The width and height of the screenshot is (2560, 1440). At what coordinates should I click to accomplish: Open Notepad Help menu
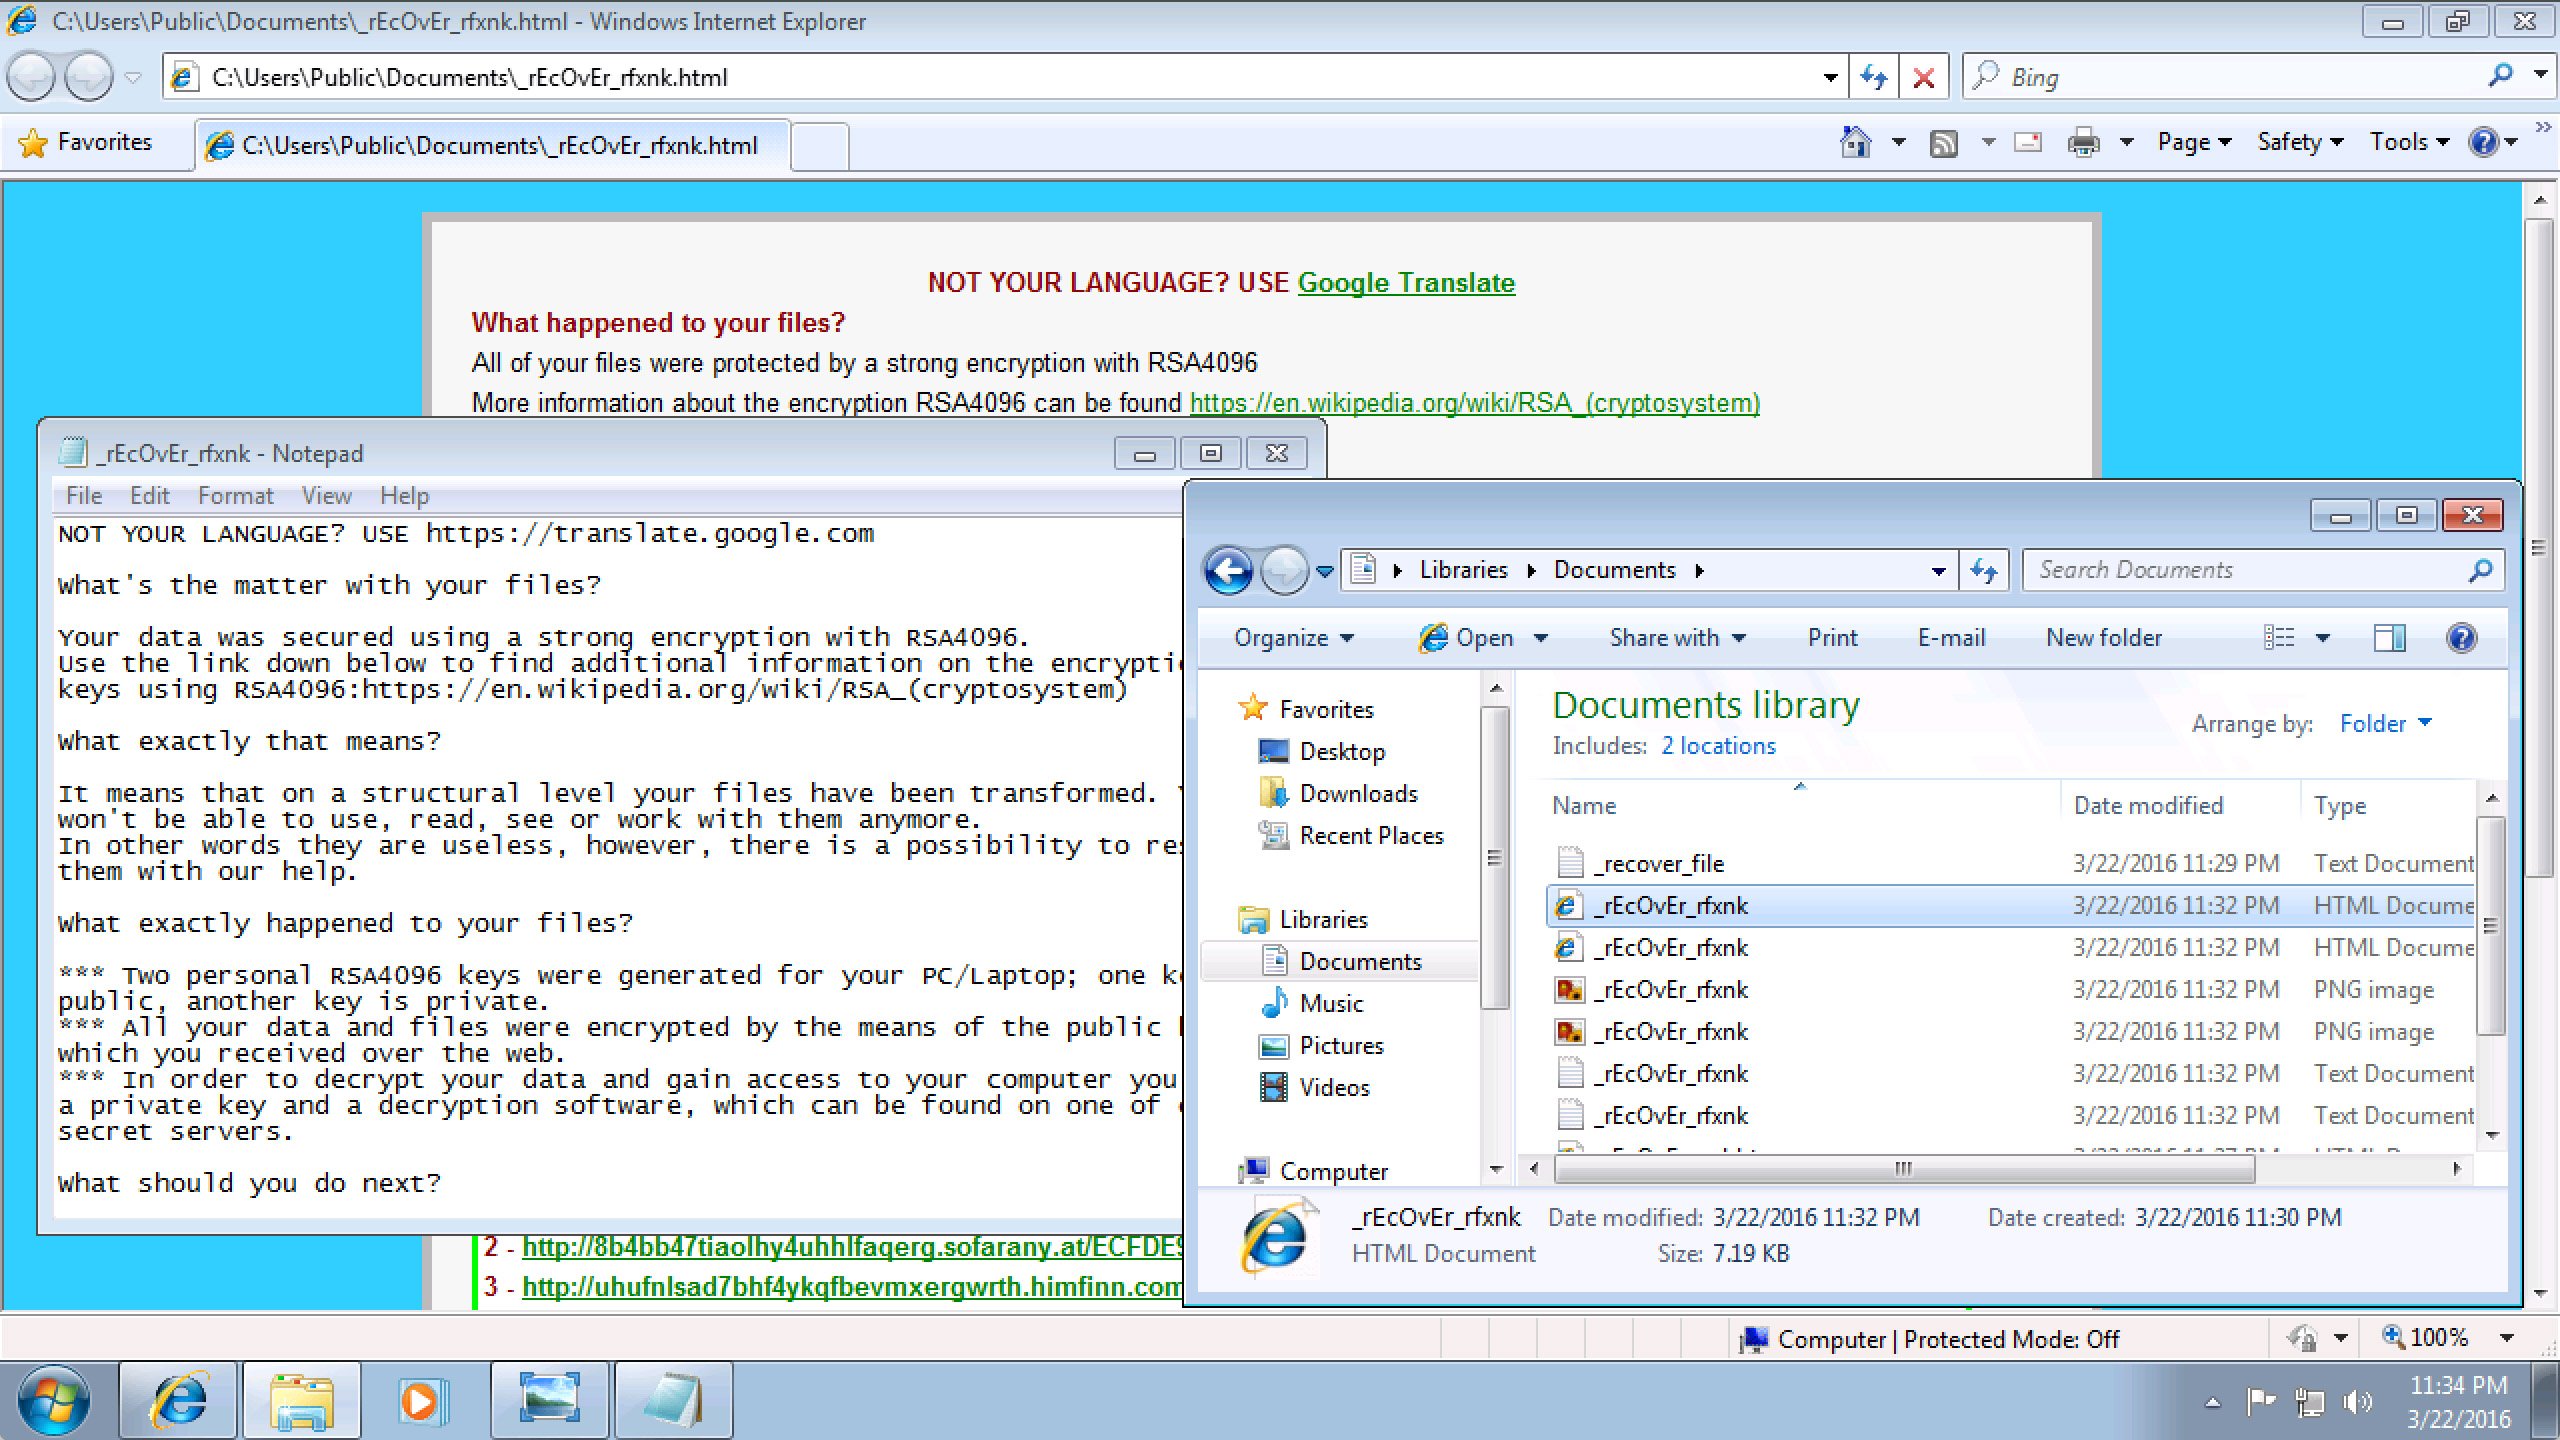click(404, 496)
